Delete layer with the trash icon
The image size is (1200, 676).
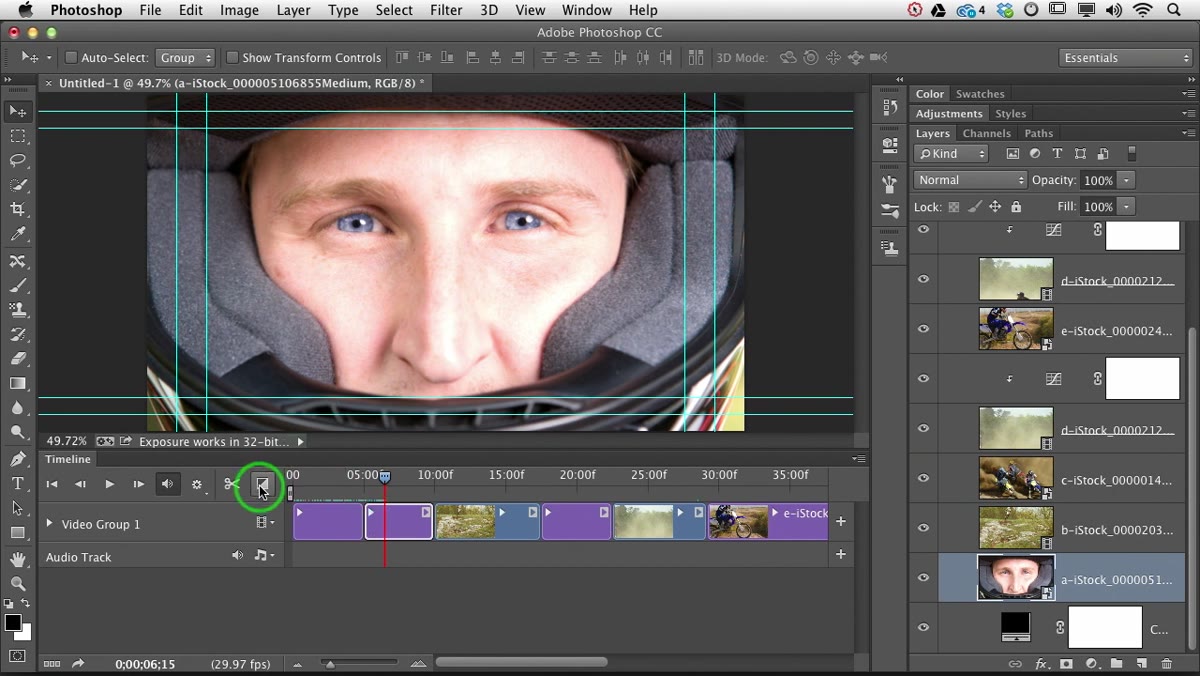[1166, 664]
